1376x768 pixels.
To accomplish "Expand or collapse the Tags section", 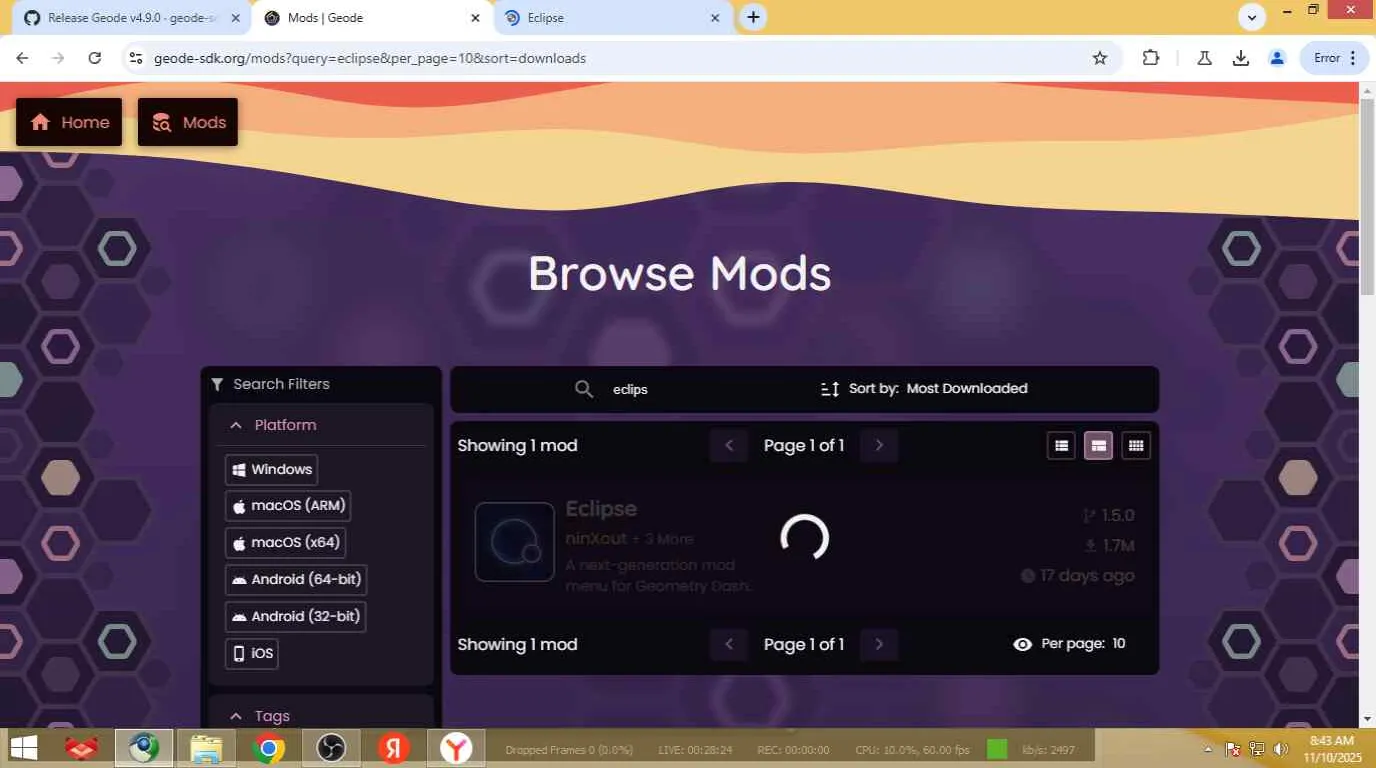I will [322, 716].
